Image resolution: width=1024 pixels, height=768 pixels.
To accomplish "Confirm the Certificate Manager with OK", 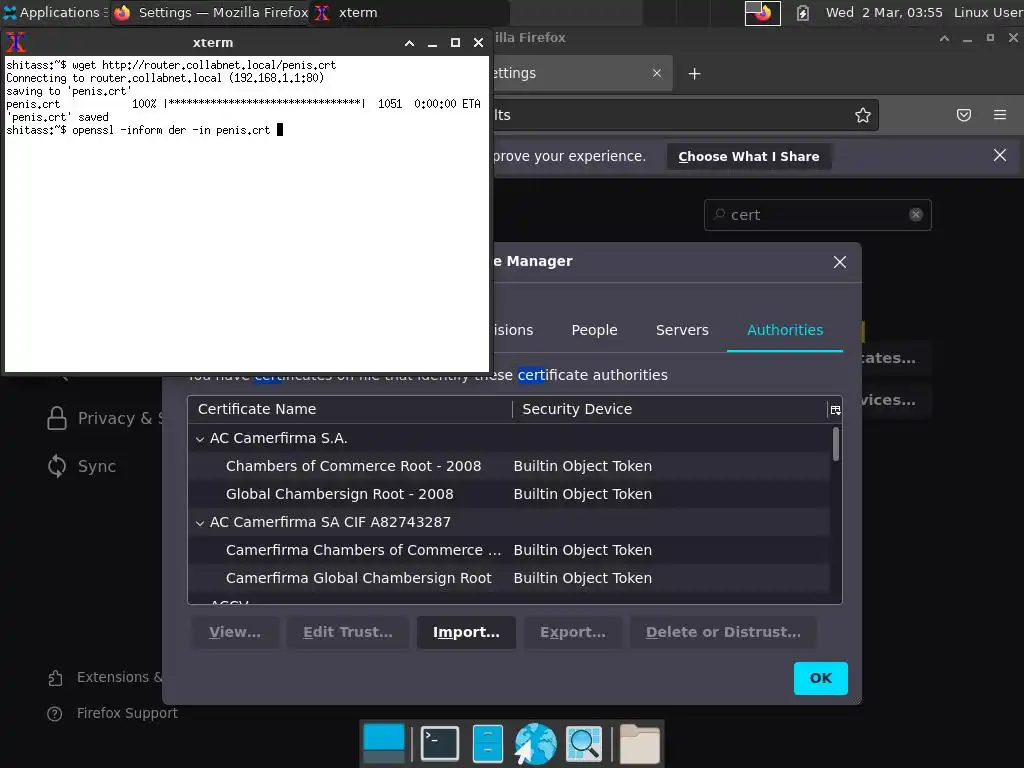I will [x=821, y=679].
